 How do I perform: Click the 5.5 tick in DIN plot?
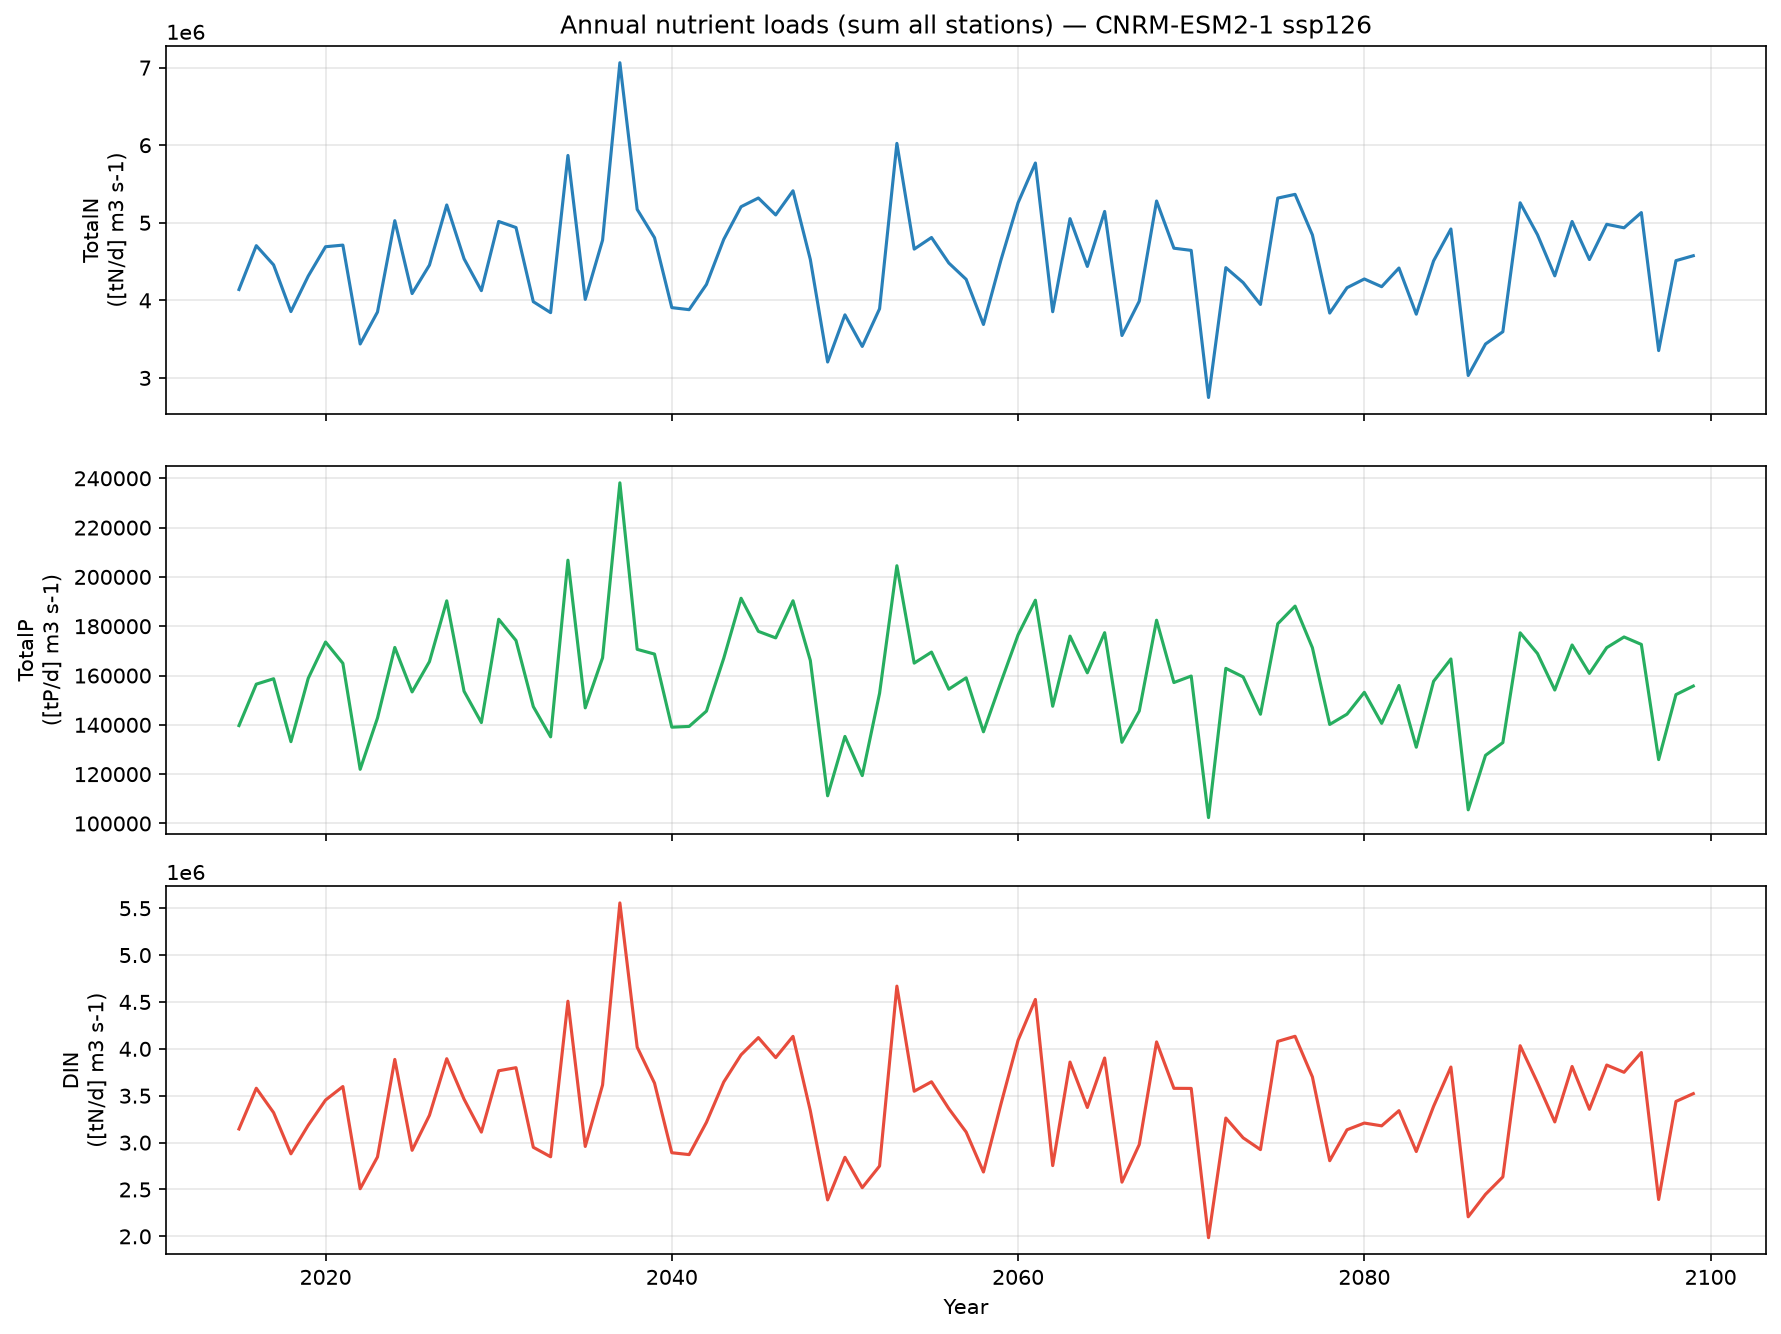135,909
